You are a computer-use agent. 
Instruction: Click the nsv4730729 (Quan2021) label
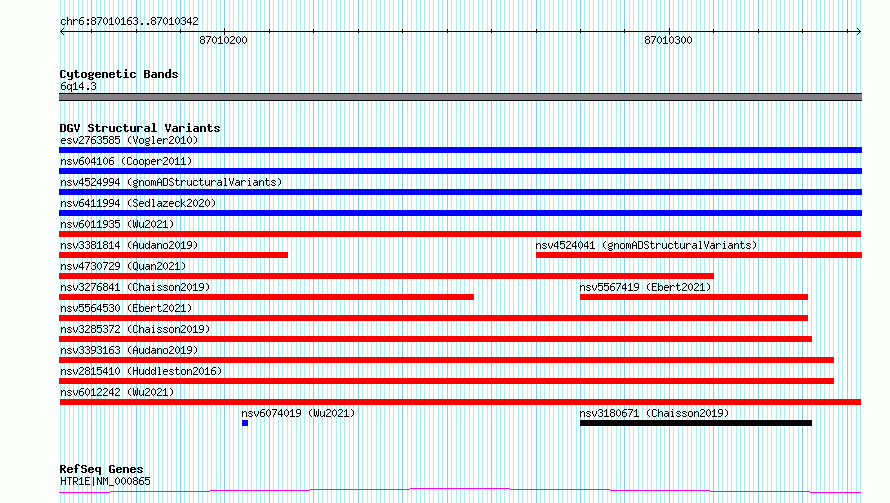[123, 266]
